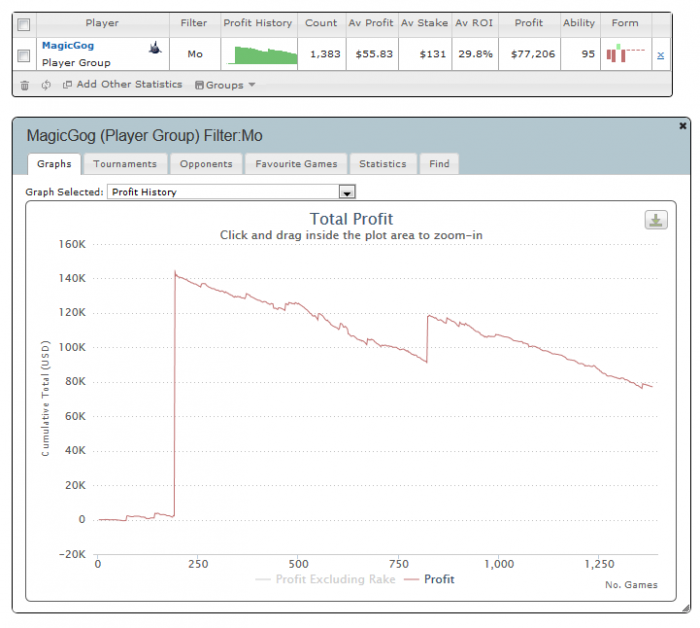Click the remove row X icon
This screenshot has height=628, width=700.
[661, 55]
